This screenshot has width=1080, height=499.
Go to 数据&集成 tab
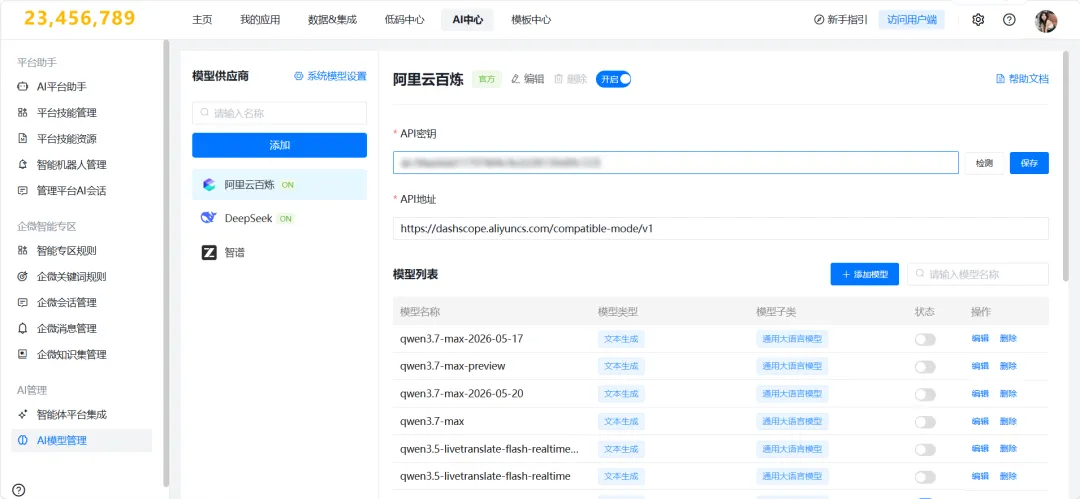(332, 20)
